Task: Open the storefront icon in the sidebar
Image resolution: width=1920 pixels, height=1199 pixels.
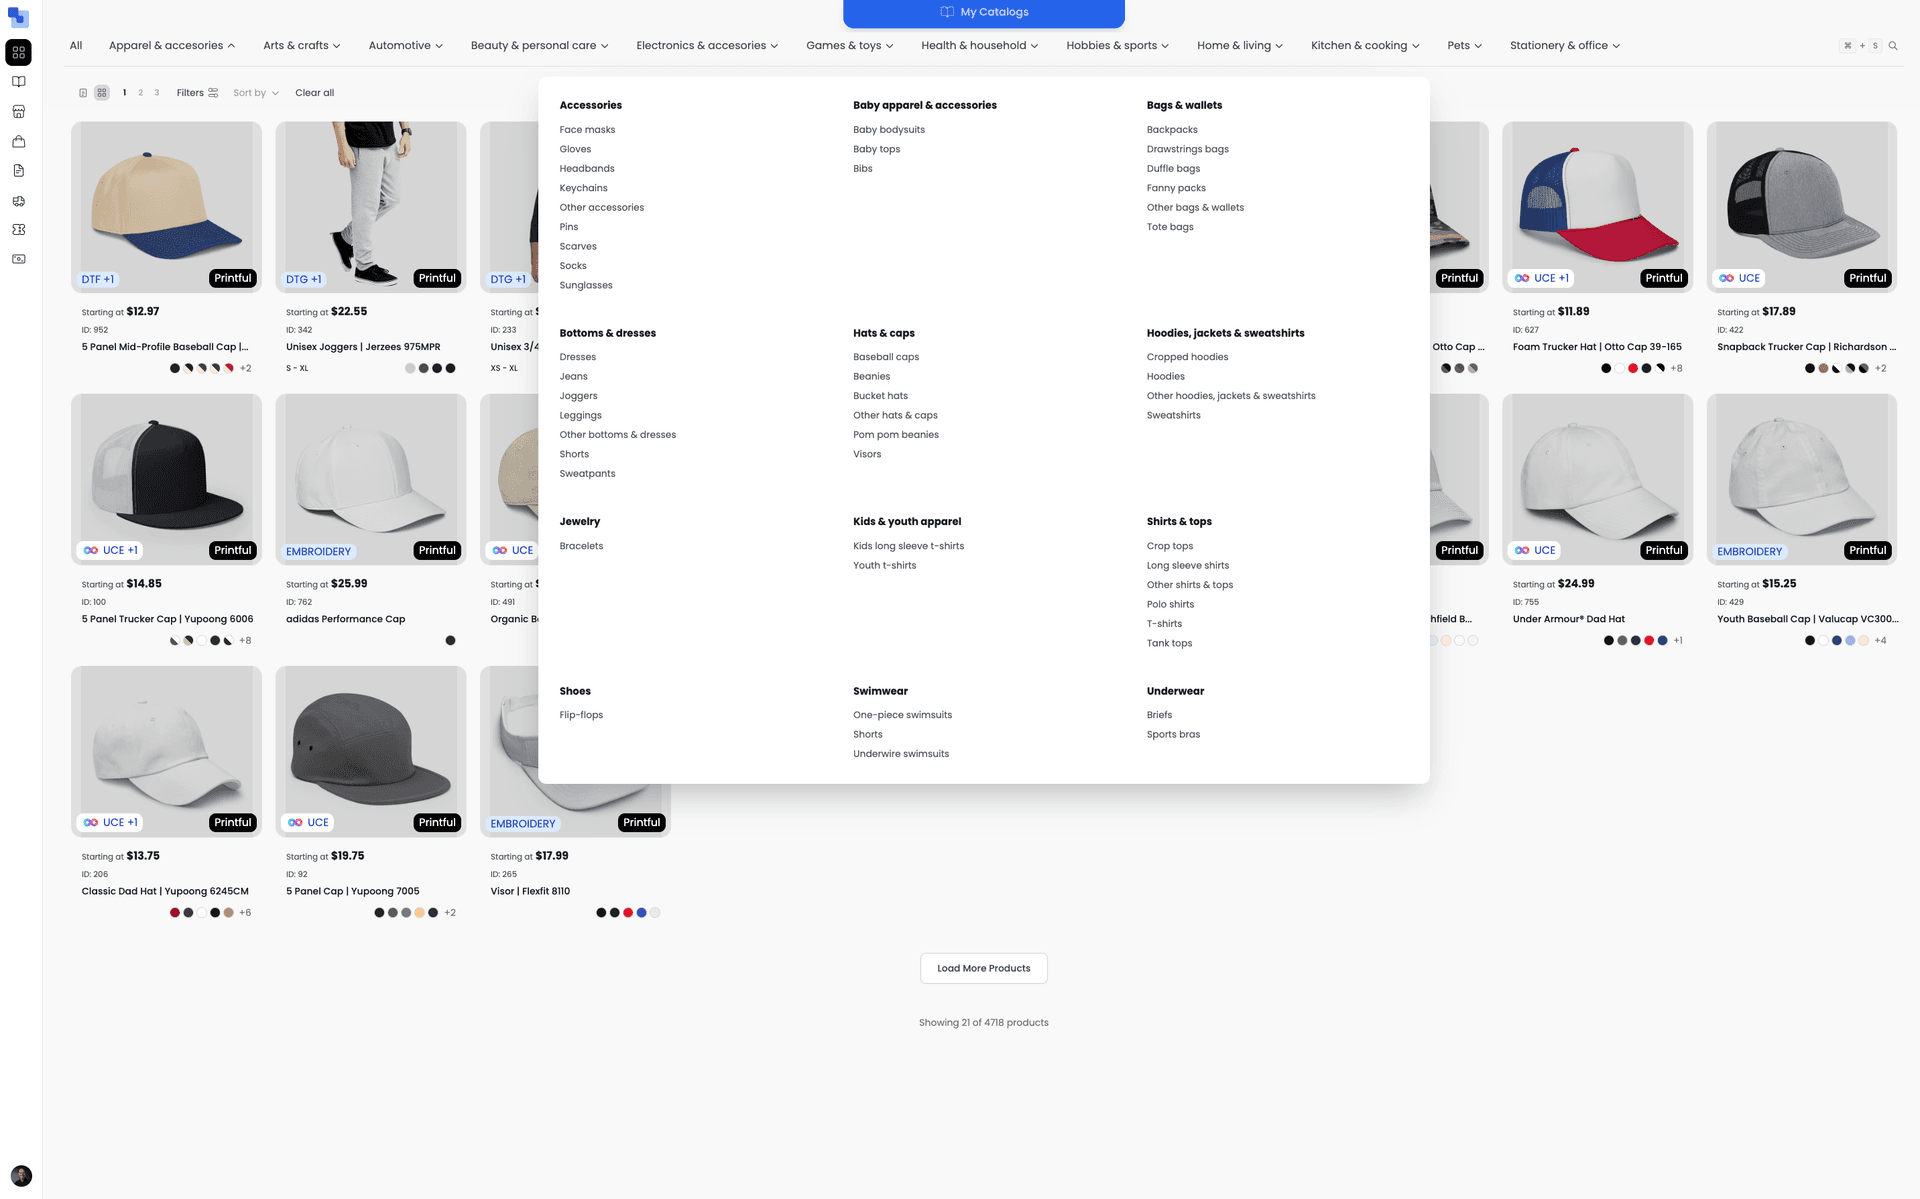Action: [x=18, y=111]
